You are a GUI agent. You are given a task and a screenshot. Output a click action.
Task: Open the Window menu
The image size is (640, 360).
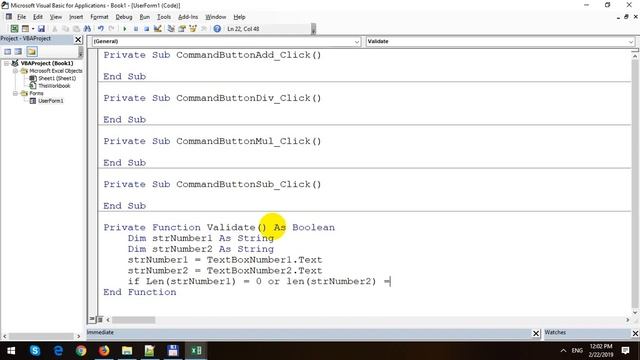[216, 17]
